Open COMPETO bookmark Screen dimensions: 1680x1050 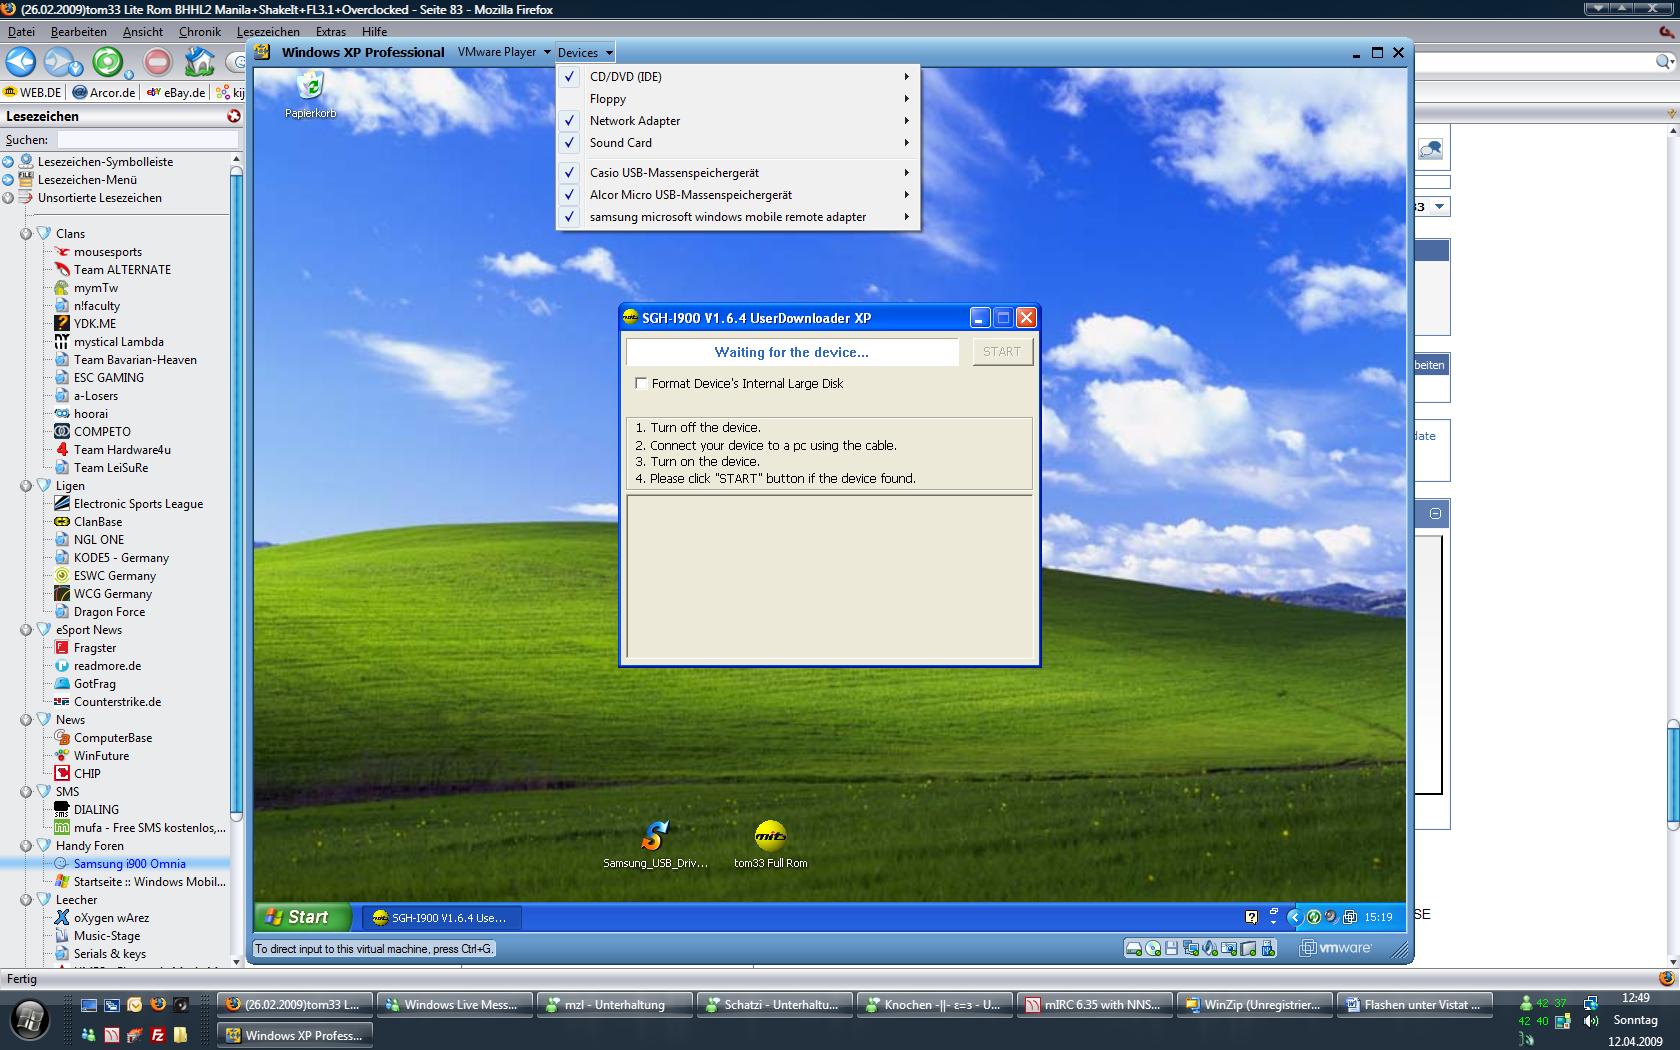coord(102,432)
